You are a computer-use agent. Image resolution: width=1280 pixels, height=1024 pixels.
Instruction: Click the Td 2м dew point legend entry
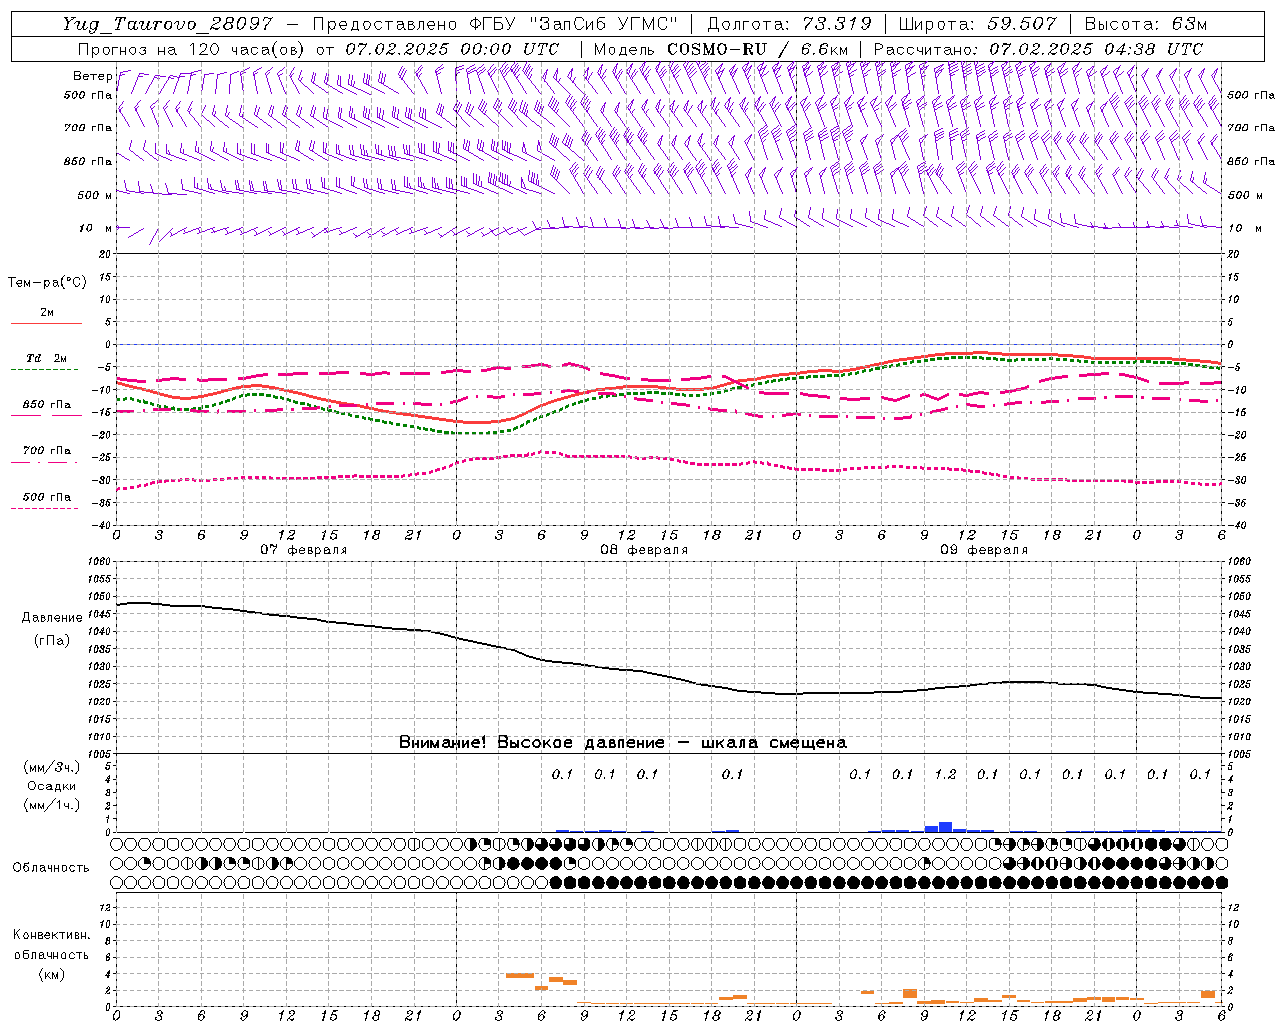tap(47, 358)
